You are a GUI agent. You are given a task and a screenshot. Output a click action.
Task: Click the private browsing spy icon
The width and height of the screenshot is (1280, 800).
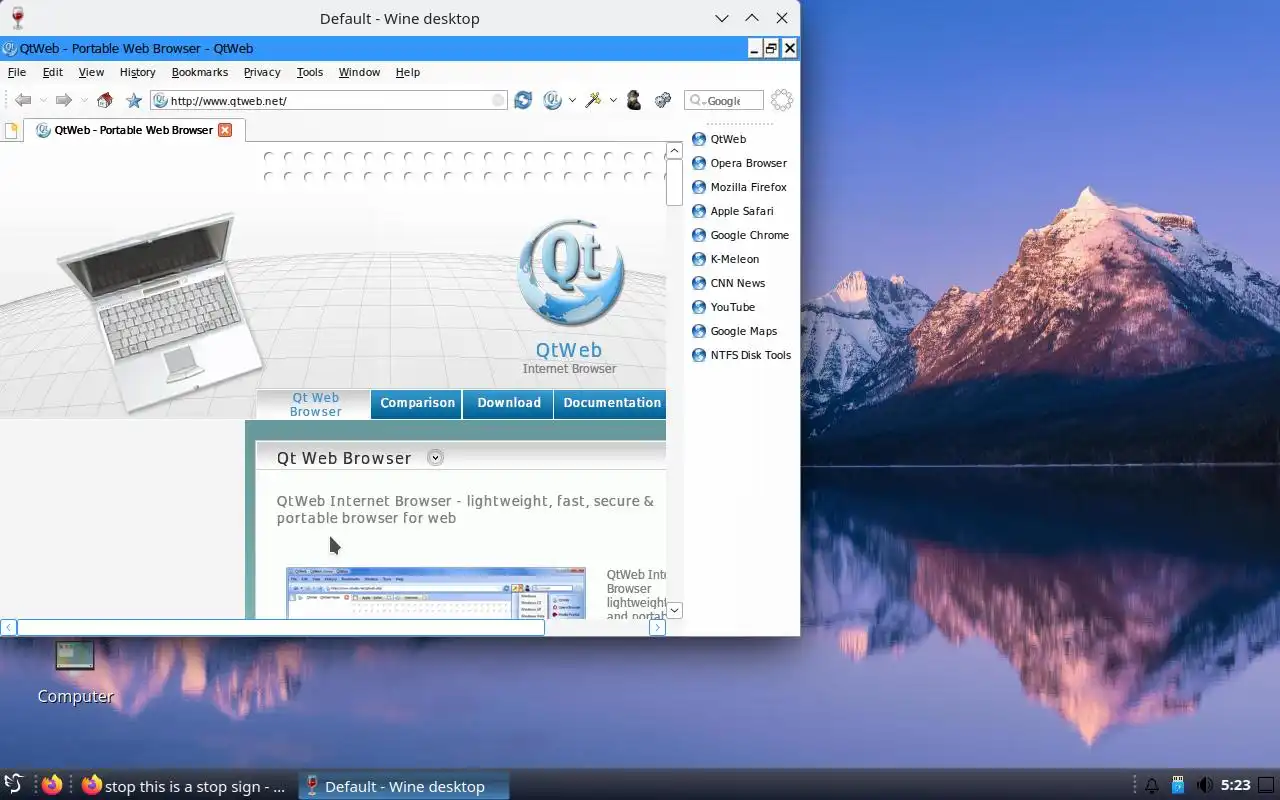(x=633, y=100)
